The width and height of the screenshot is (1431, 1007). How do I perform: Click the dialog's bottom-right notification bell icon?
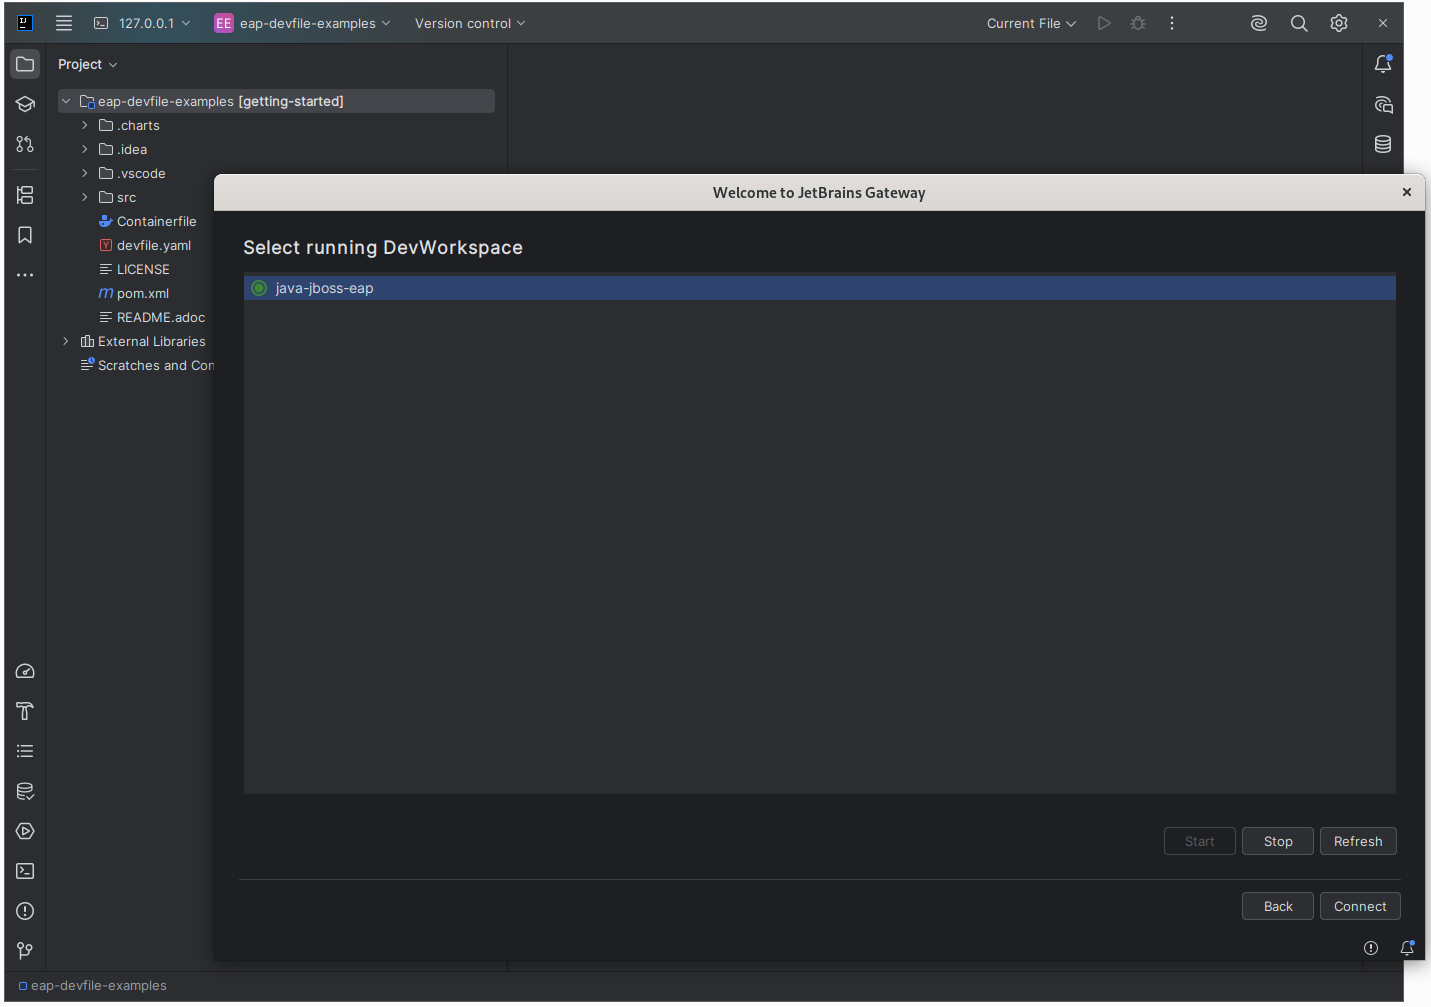click(x=1407, y=948)
